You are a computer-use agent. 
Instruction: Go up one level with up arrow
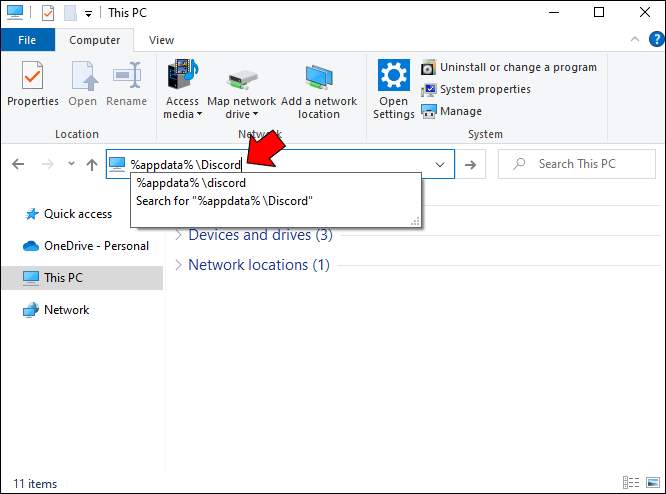pos(92,164)
